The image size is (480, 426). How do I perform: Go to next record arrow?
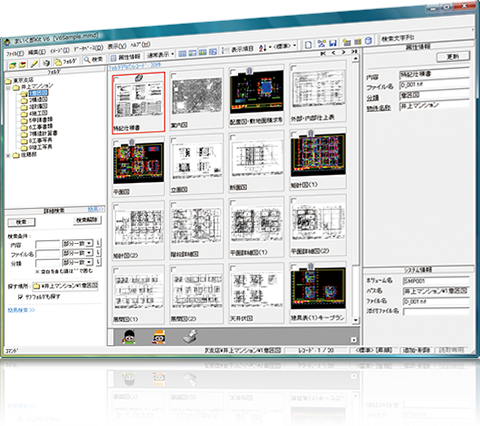tap(343, 52)
